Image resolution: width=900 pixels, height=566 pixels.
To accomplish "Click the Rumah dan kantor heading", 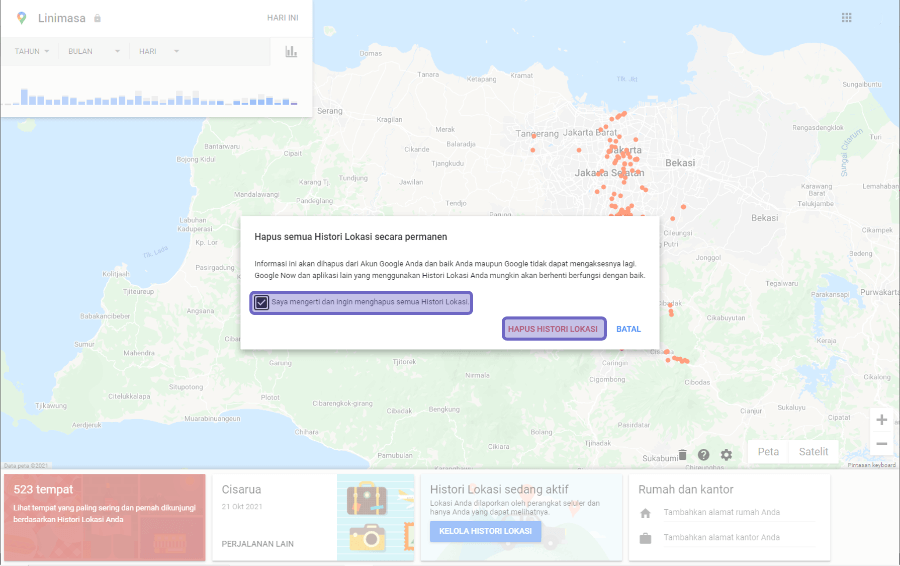I will coord(686,489).
